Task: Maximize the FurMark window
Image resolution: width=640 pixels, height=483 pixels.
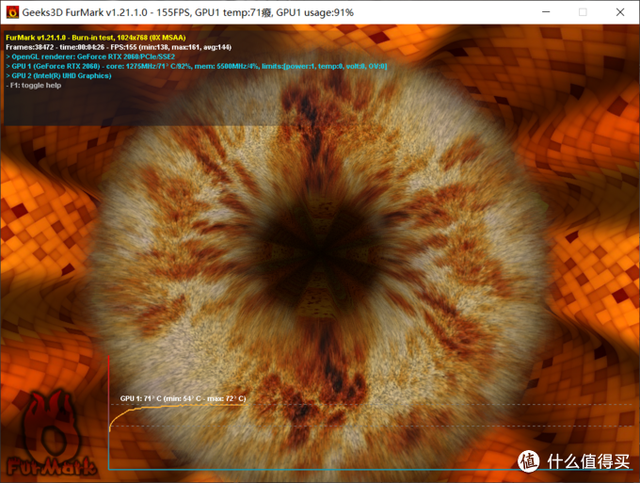Action: (583, 12)
